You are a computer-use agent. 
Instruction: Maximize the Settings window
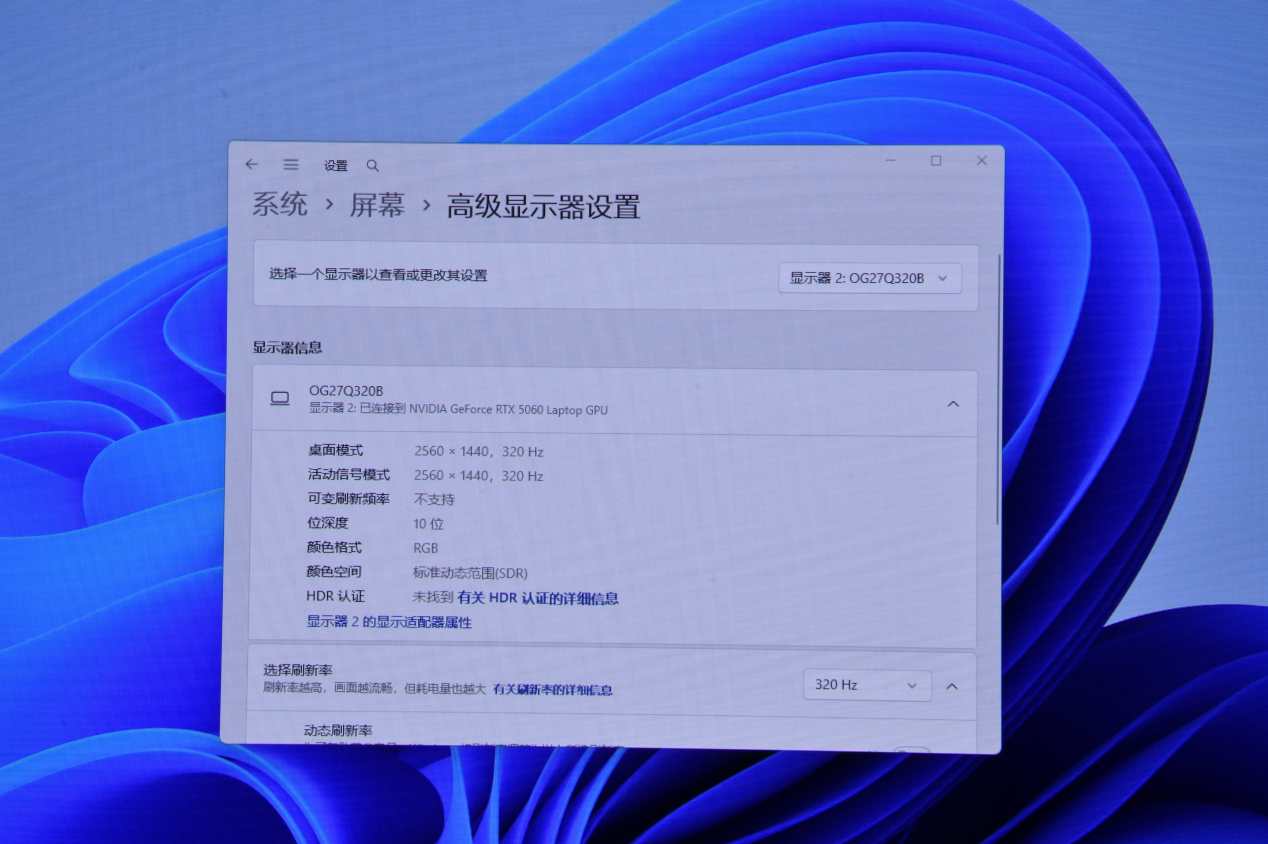(x=936, y=160)
